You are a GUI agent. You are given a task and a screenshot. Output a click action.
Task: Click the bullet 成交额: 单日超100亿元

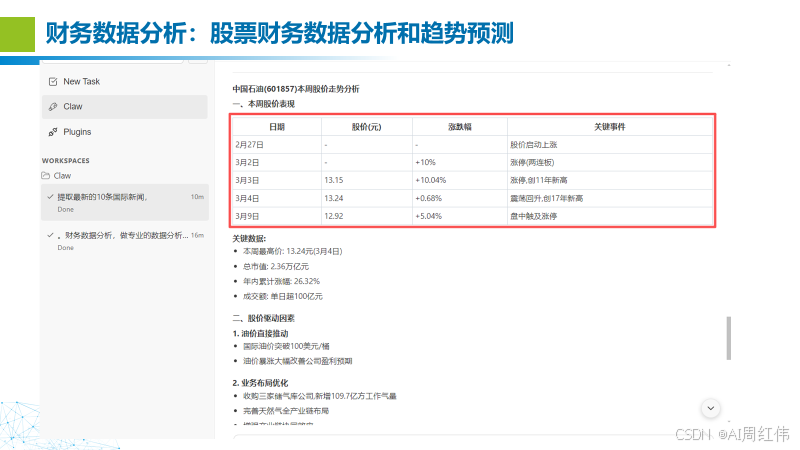coord(283,296)
